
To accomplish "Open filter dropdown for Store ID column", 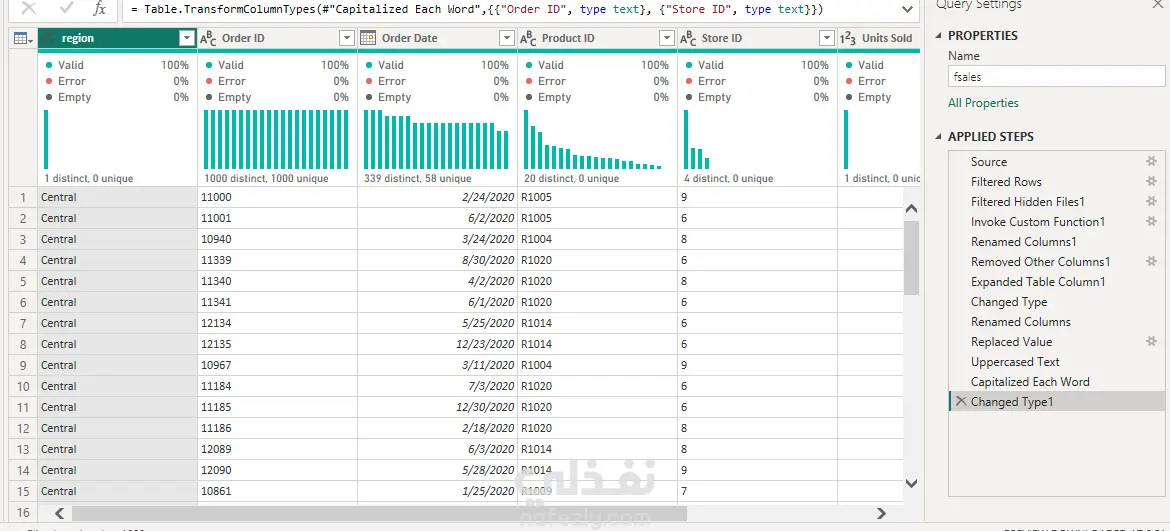I will point(826,38).
